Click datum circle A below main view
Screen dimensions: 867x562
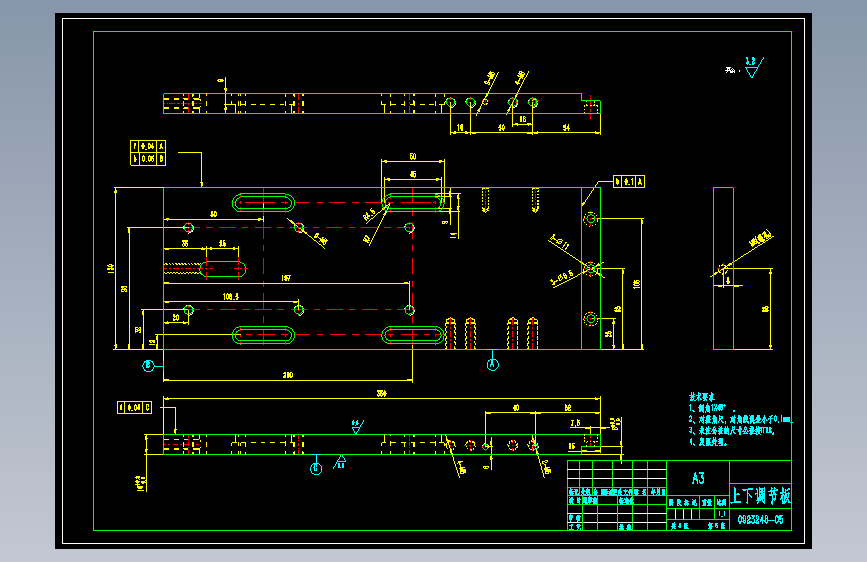pos(493,365)
